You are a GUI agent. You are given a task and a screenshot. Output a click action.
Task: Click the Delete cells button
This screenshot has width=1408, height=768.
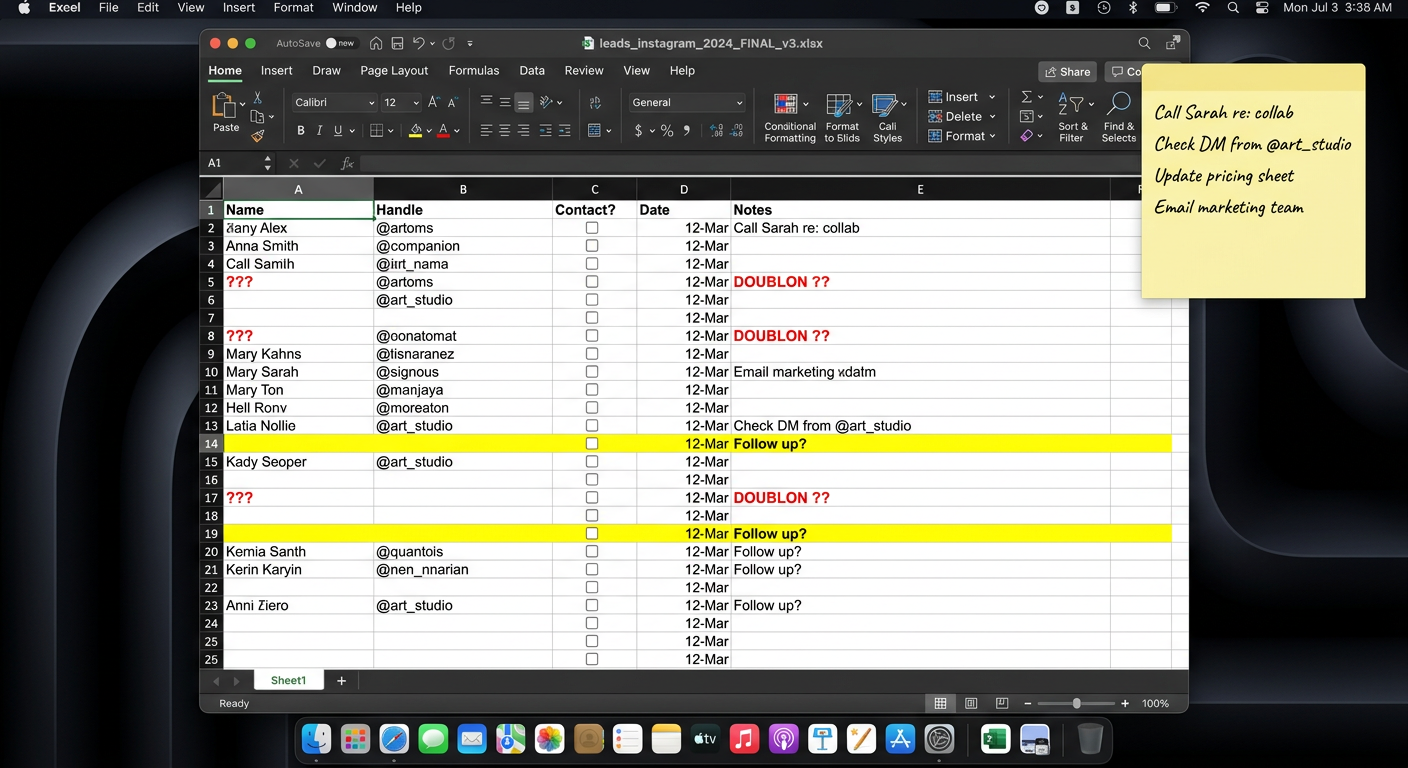pos(962,116)
